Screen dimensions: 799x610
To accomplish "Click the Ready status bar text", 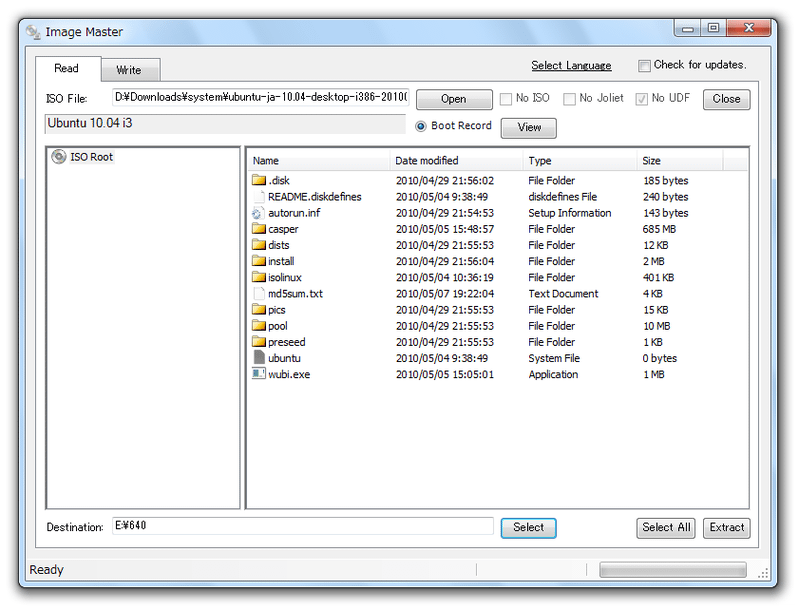I will pyautogui.click(x=46, y=570).
